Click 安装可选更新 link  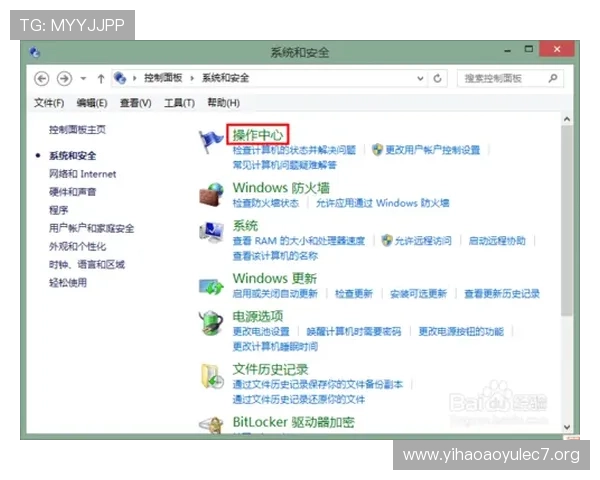pos(419,294)
